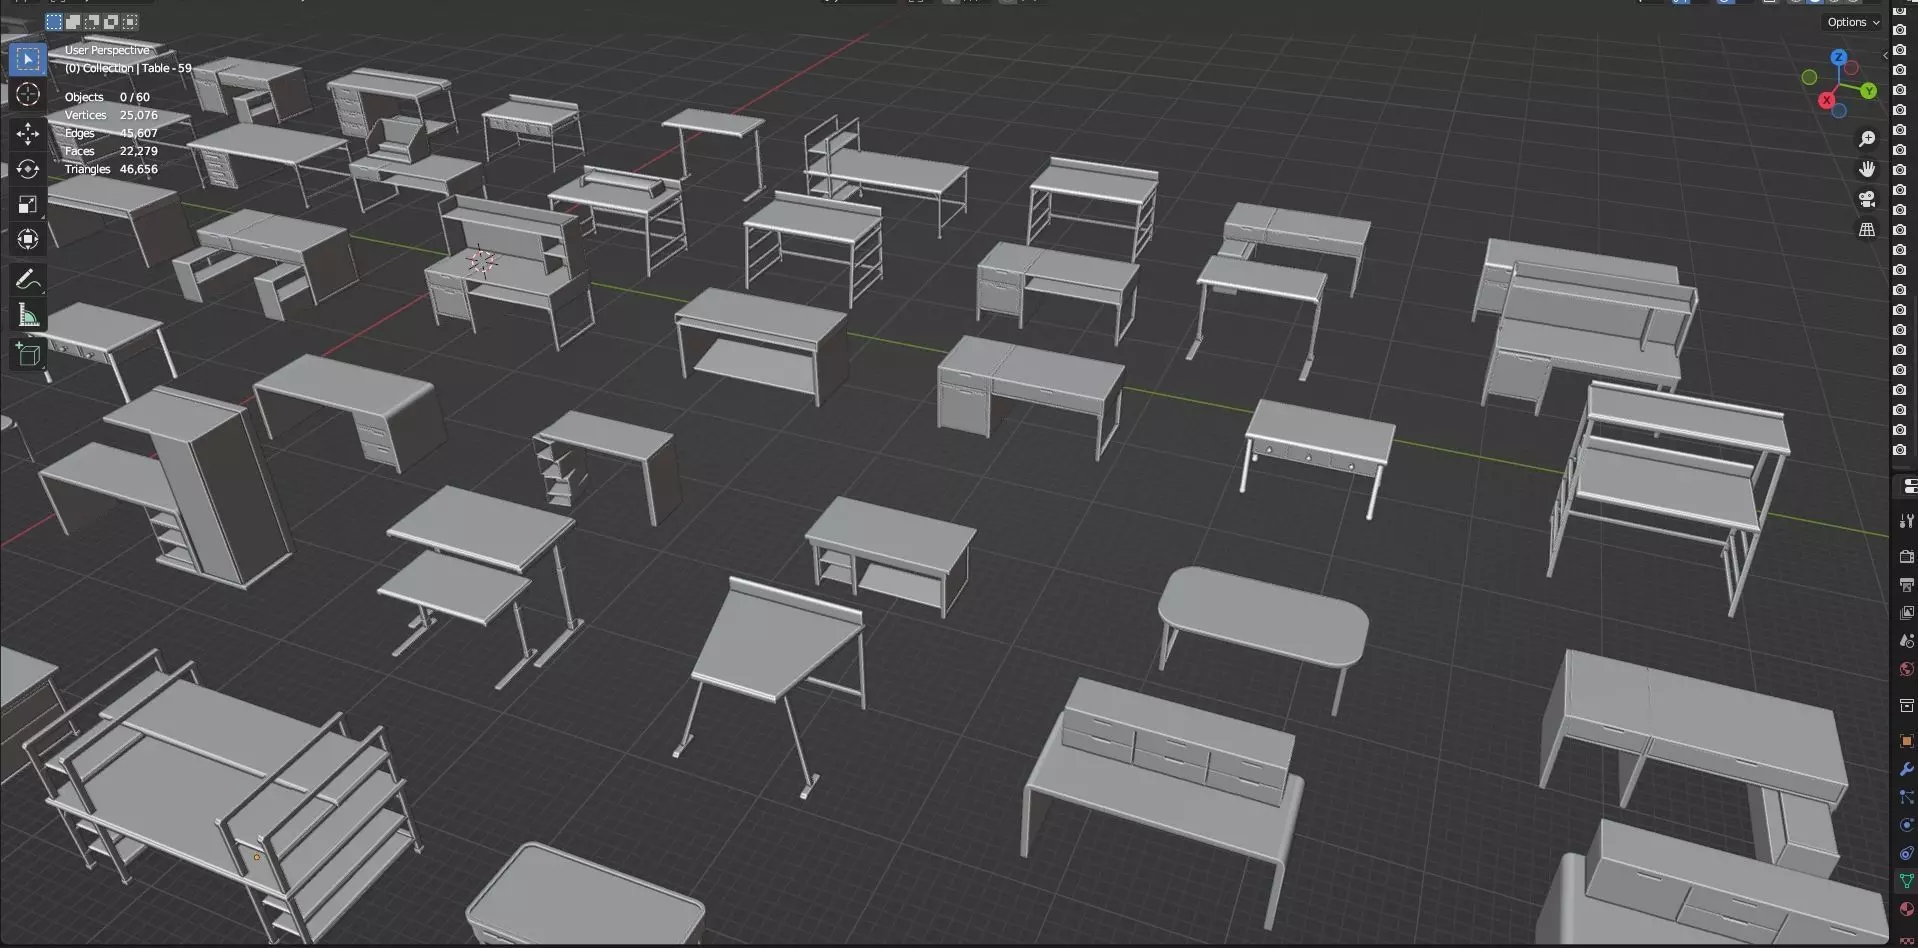Select the oval rounded-top table model
The width and height of the screenshot is (1918, 948).
coord(1264,615)
